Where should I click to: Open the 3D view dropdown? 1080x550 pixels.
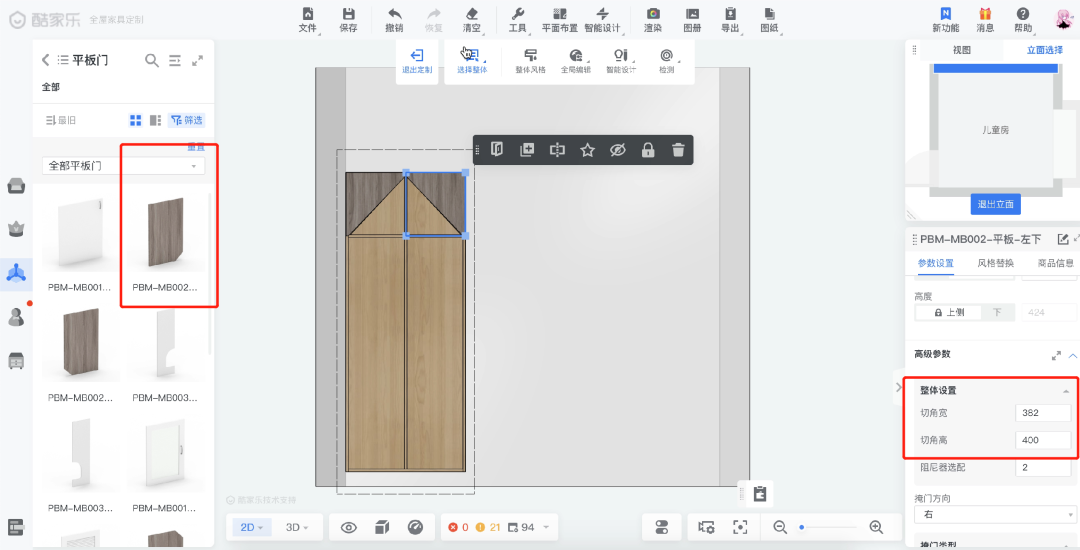[x=298, y=527]
